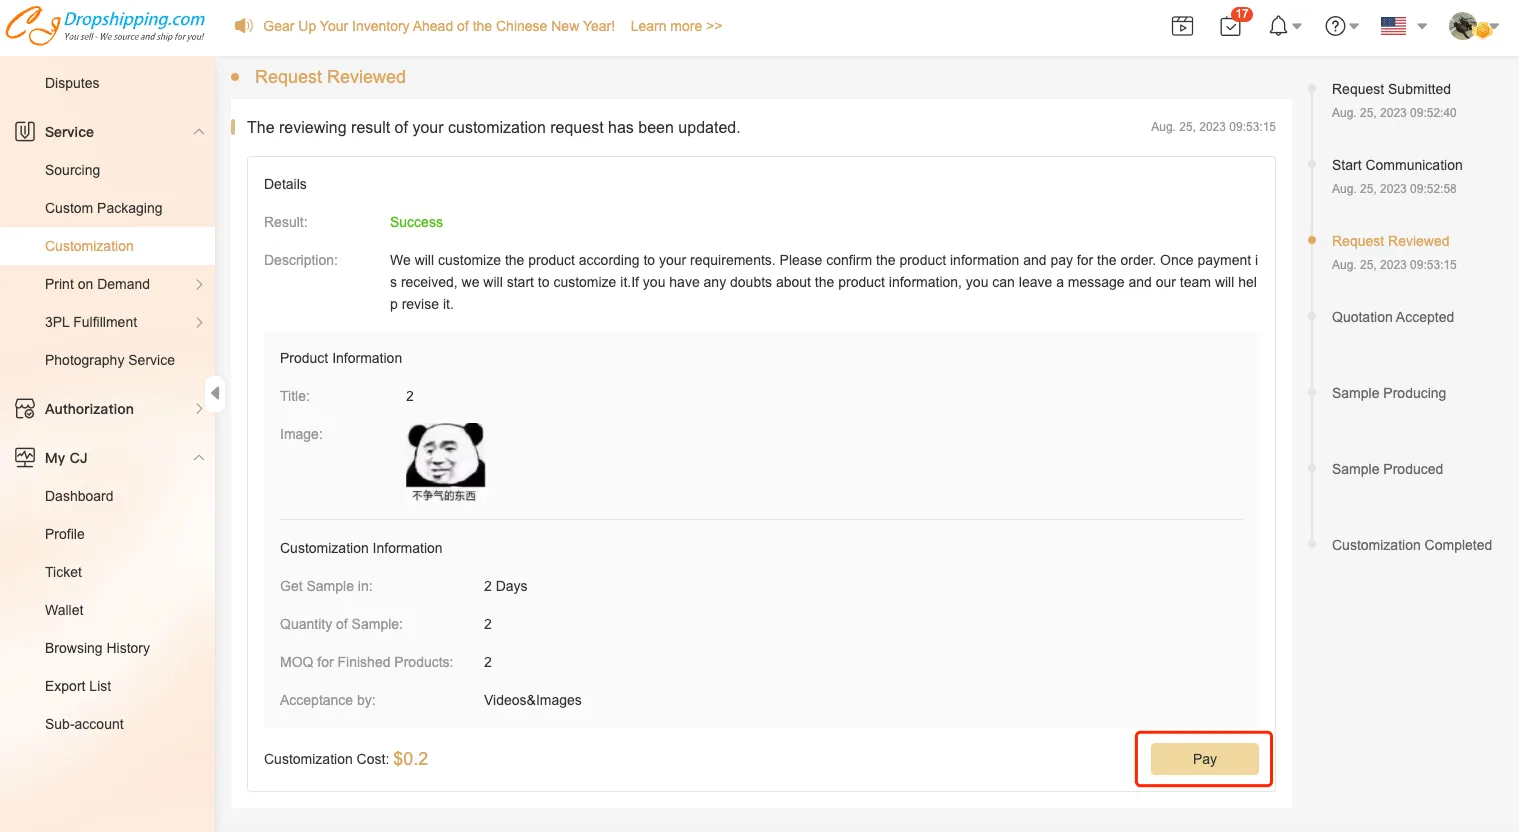
Task: Click the US flag language selector
Action: (x=1394, y=26)
